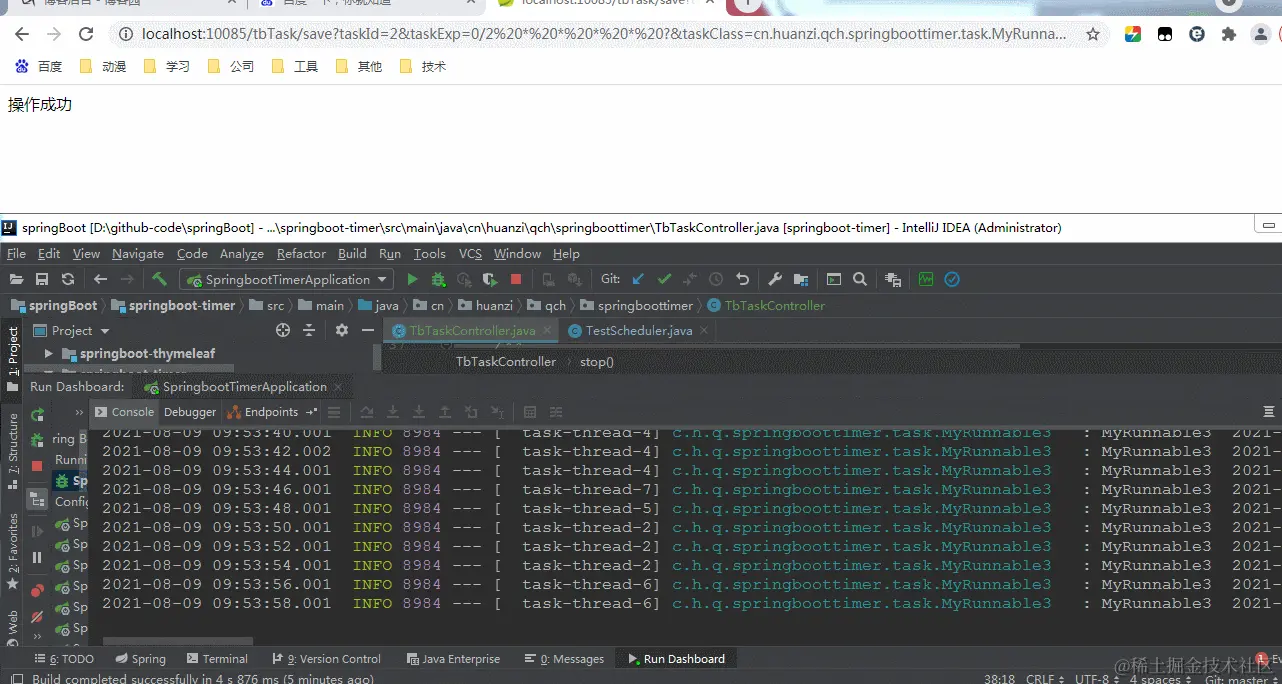Open the Spring tool window
This screenshot has width=1282, height=684.
[x=140, y=659]
